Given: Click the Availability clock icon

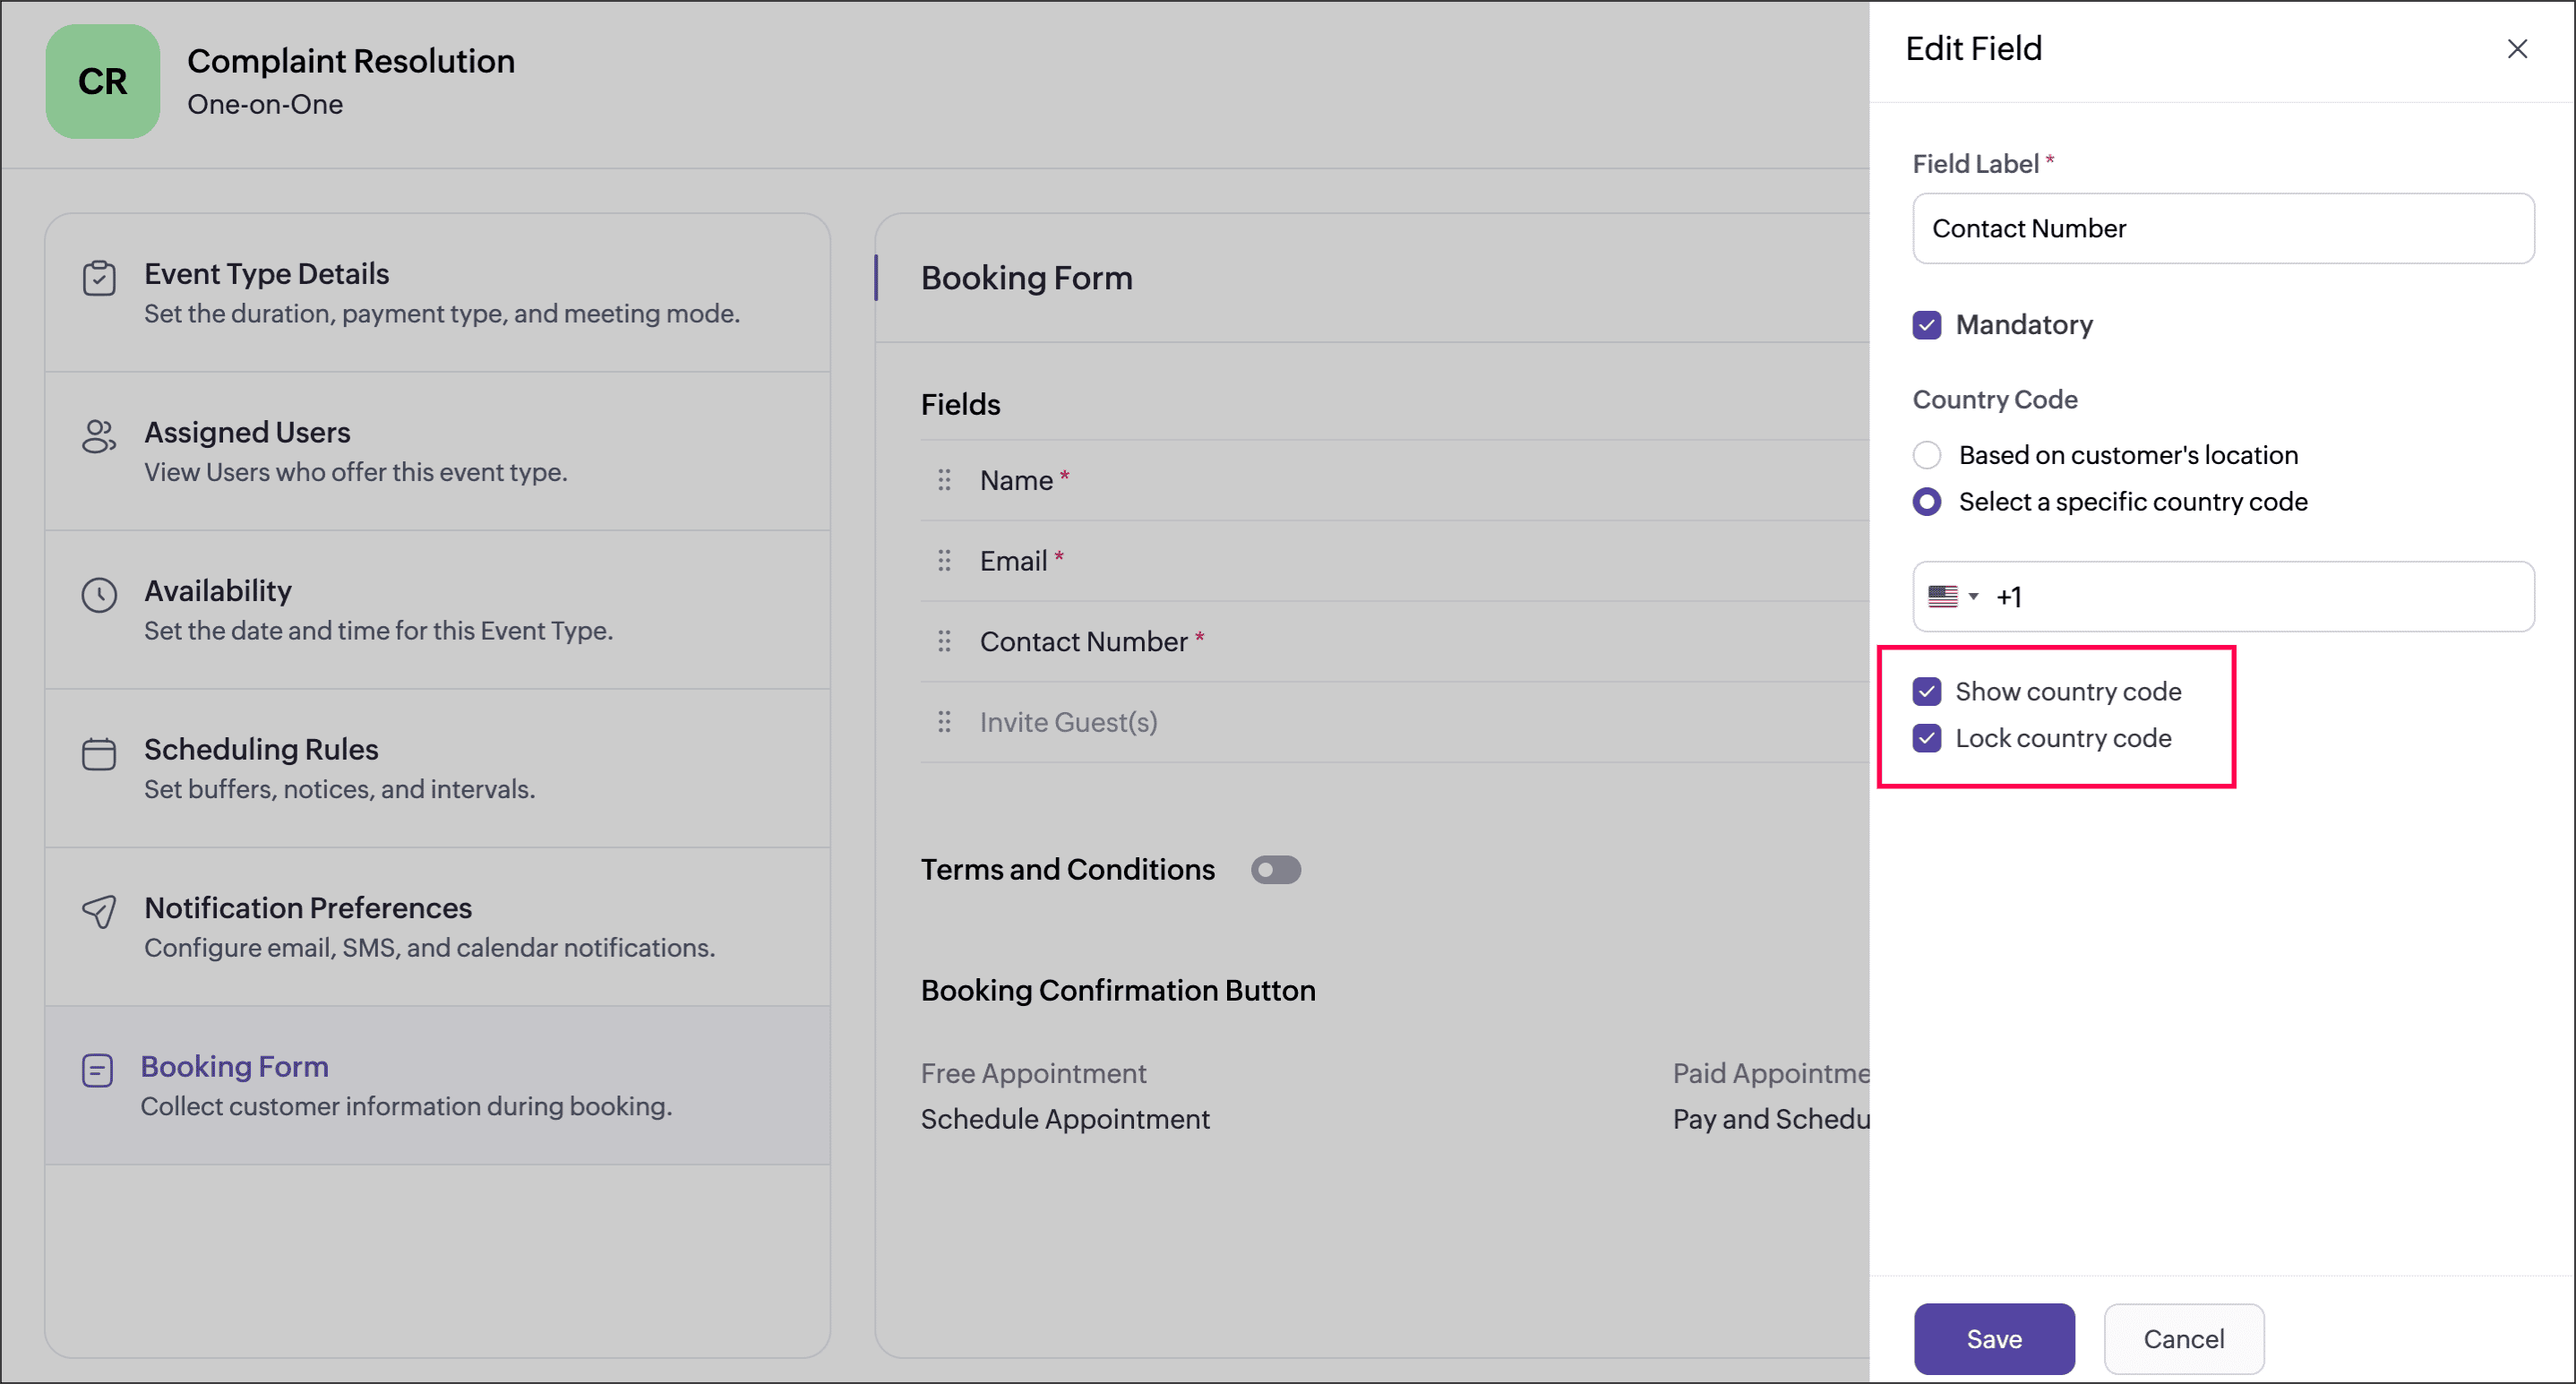Looking at the screenshot, I should (99, 595).
